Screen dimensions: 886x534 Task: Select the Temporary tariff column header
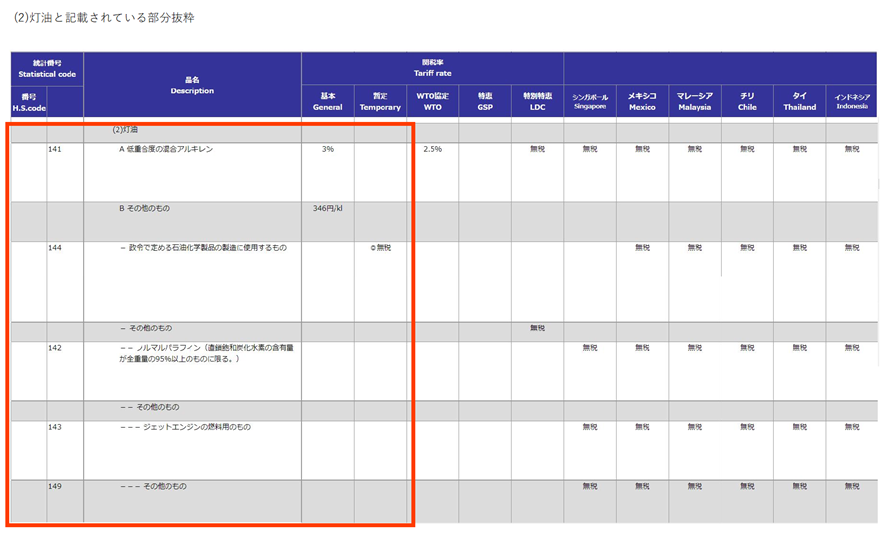point(380,103)
